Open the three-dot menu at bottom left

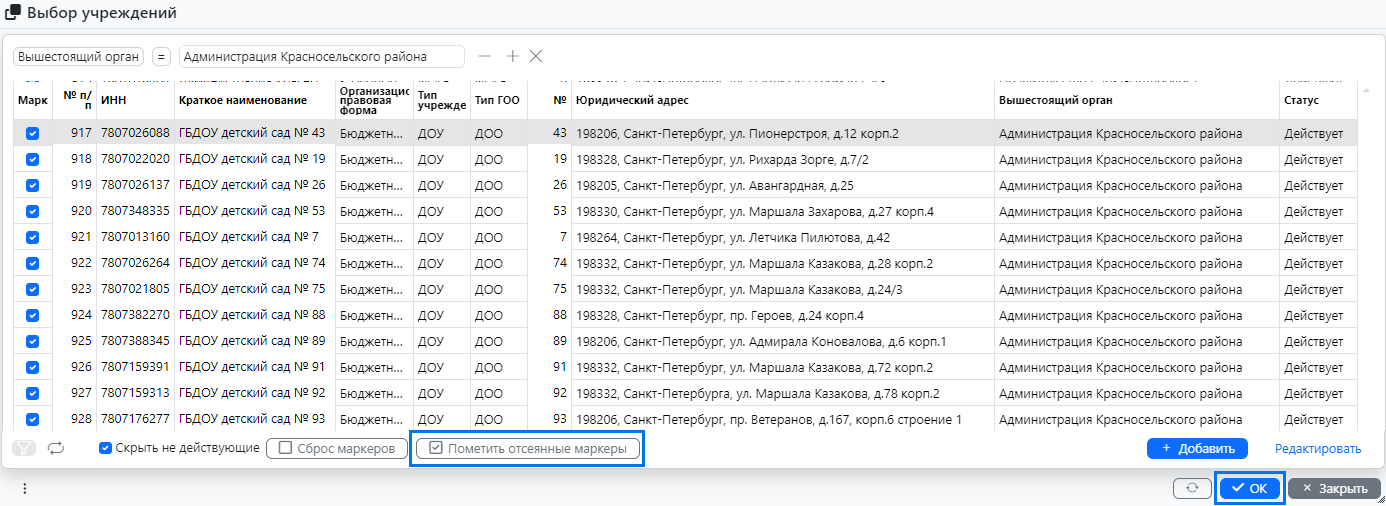tap(25, 488)
